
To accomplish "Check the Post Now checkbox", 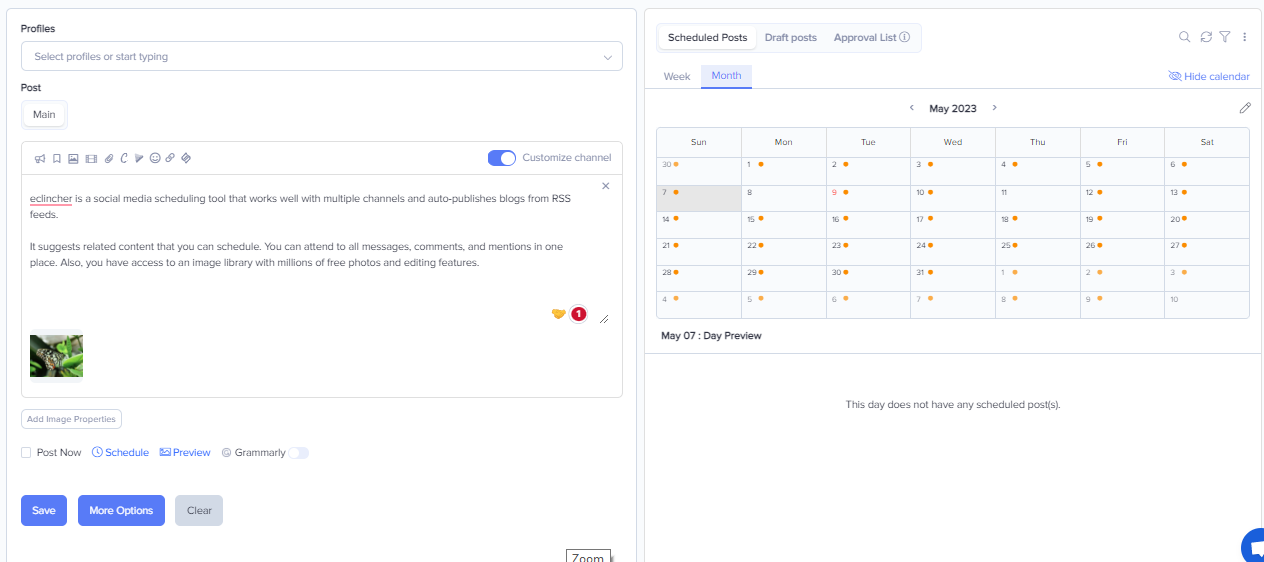I will coord(26,453).
